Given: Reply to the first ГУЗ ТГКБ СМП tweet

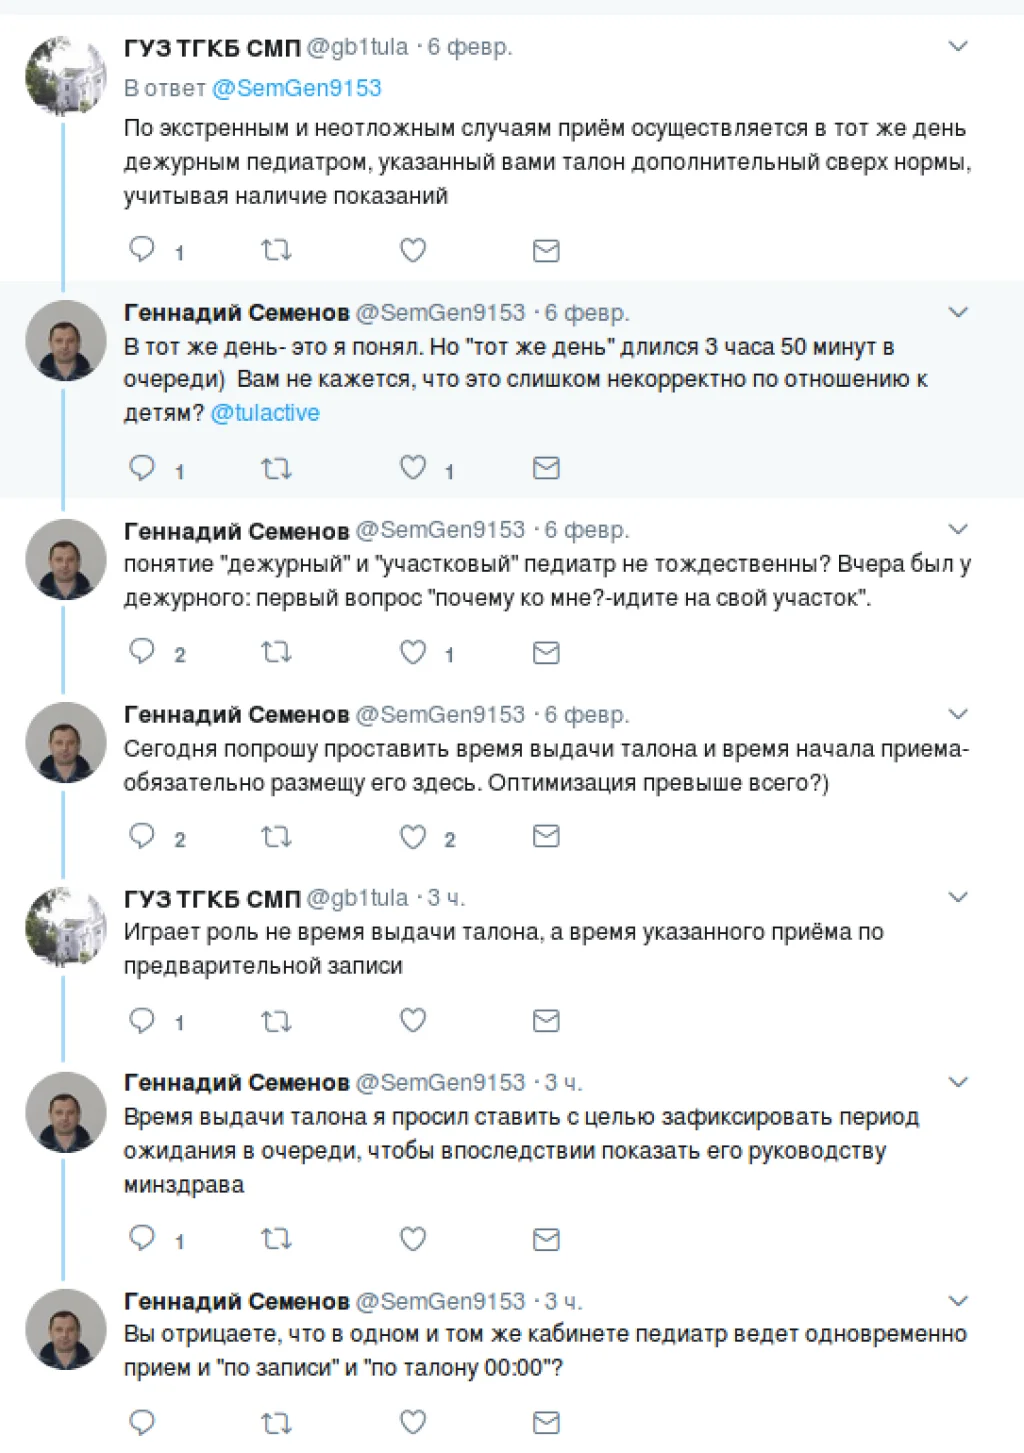Looking at the screenshot, I should pyautogui.click(x=142, y=249).
